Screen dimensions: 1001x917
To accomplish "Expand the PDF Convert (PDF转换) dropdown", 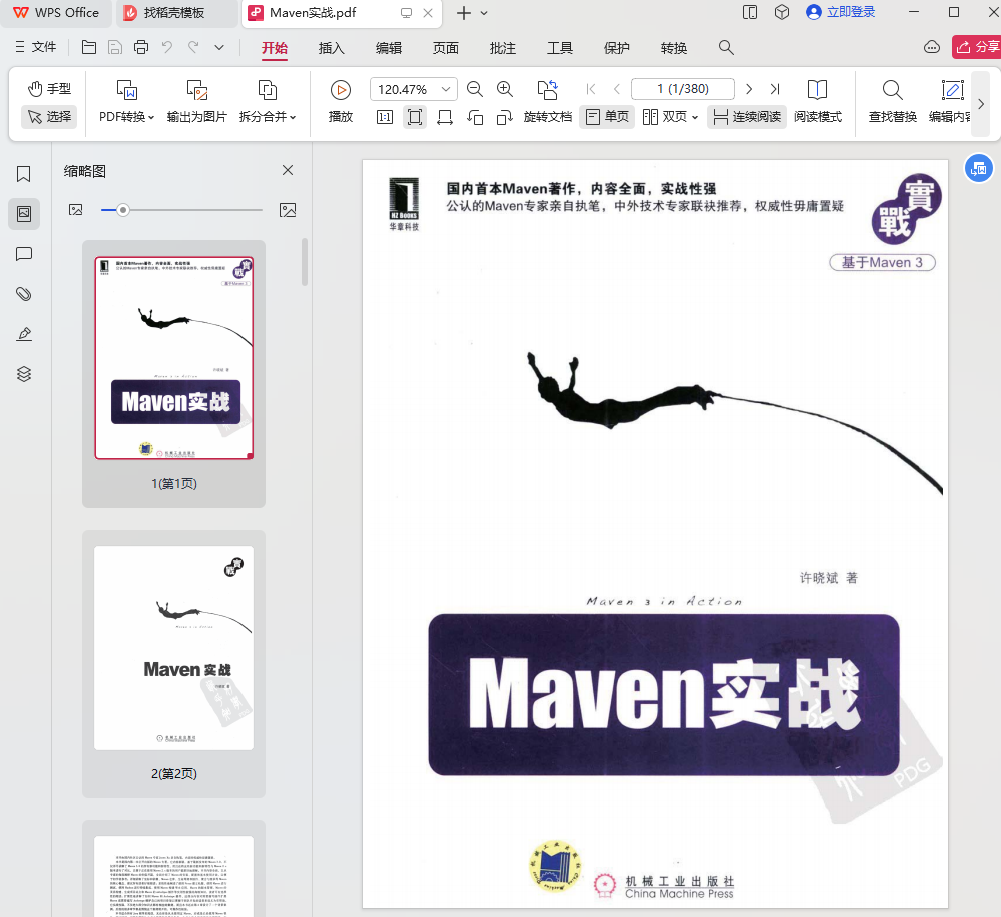I will tap(127, 116).
